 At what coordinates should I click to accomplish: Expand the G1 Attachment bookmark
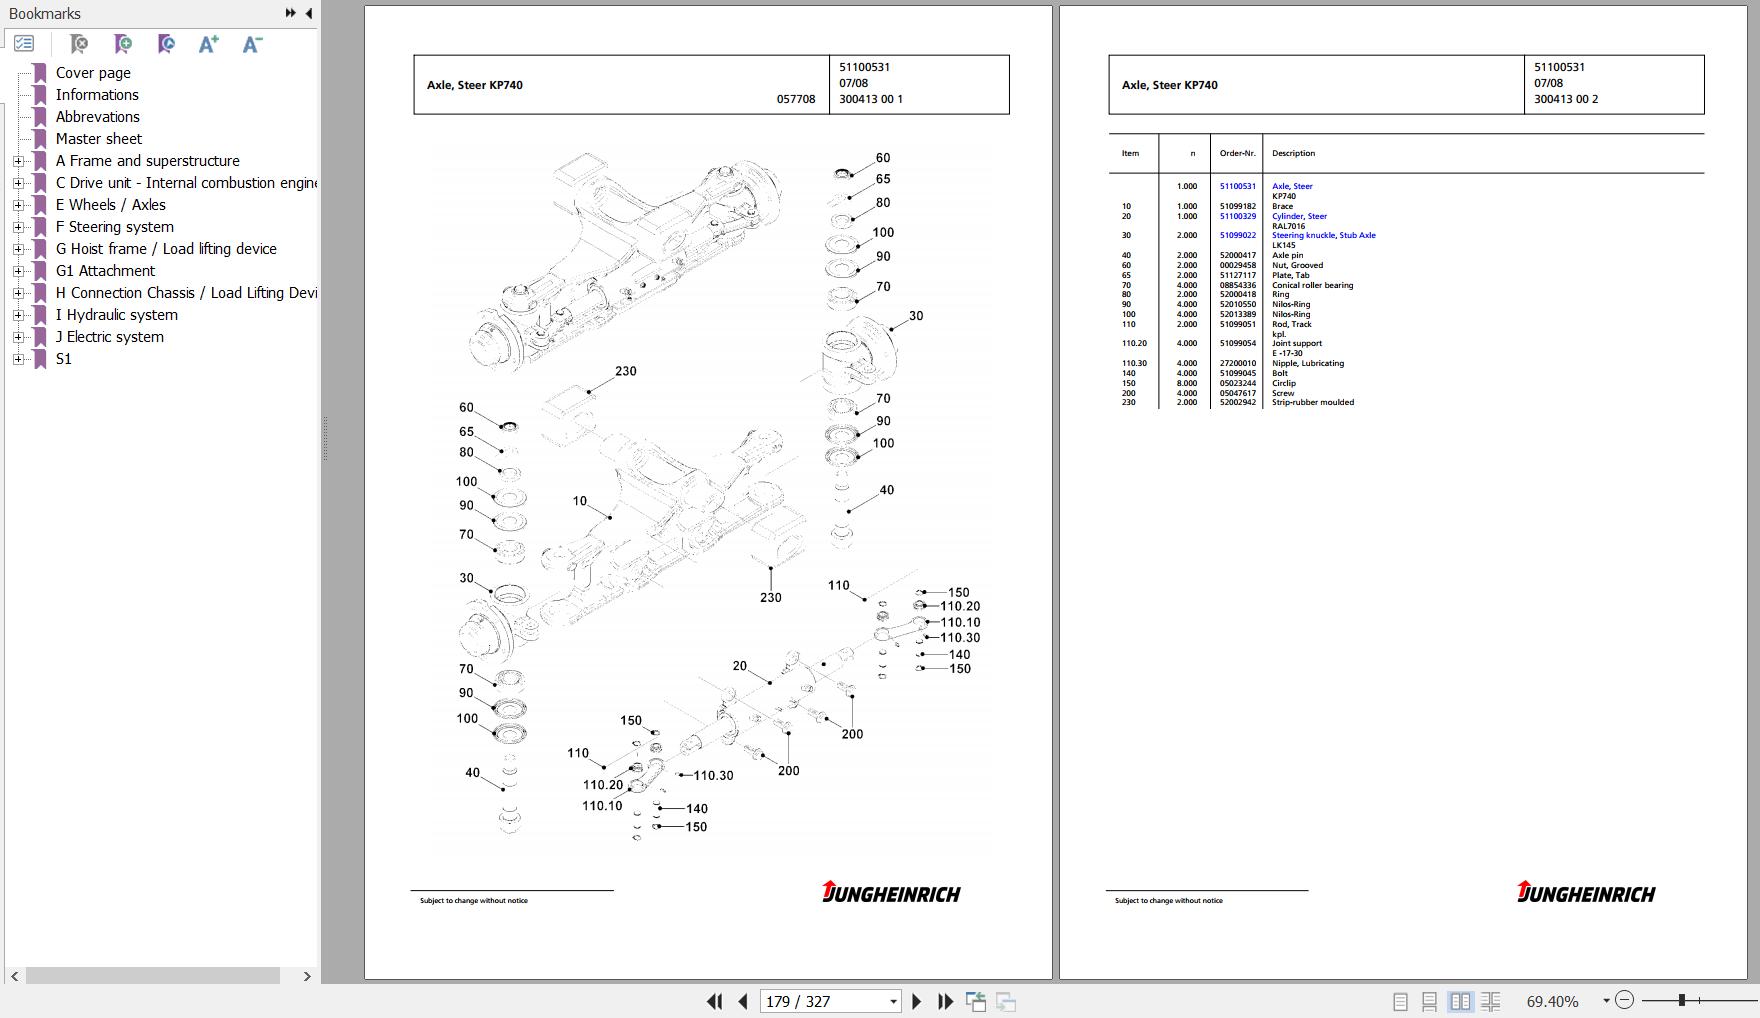18,271
